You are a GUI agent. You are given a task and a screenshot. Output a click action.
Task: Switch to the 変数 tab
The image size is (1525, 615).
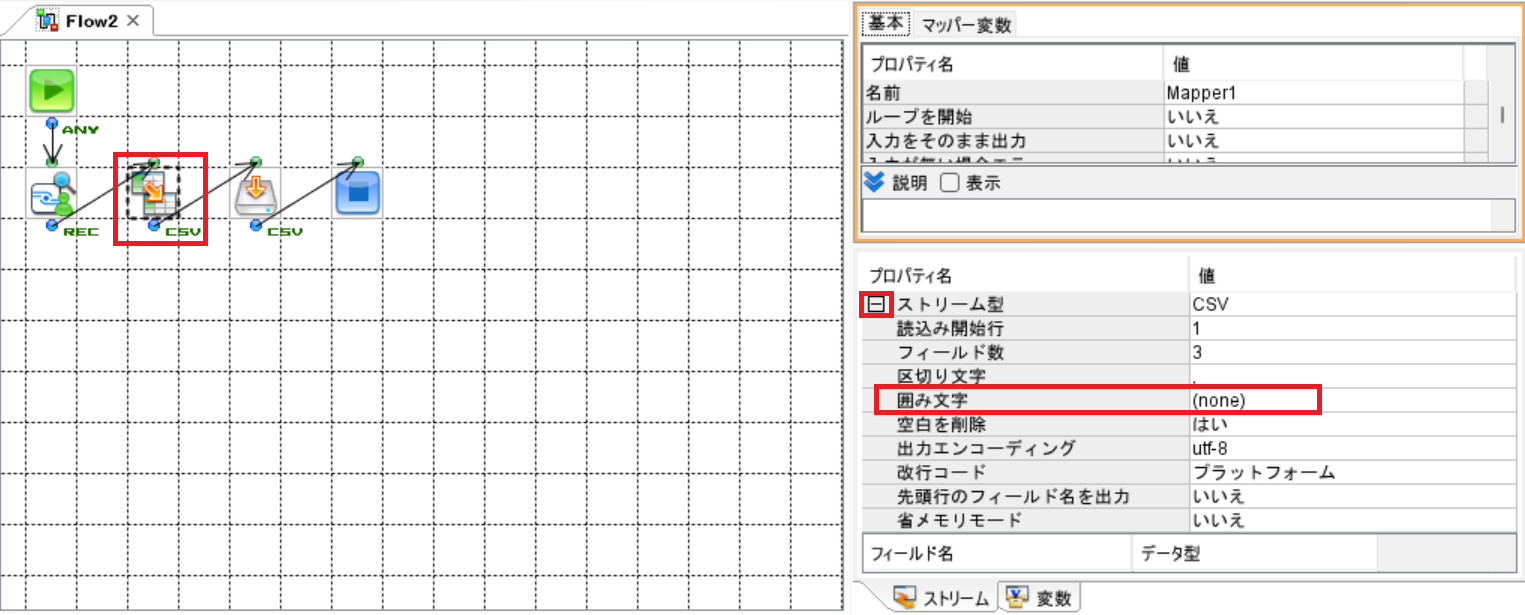(1040, 598)
